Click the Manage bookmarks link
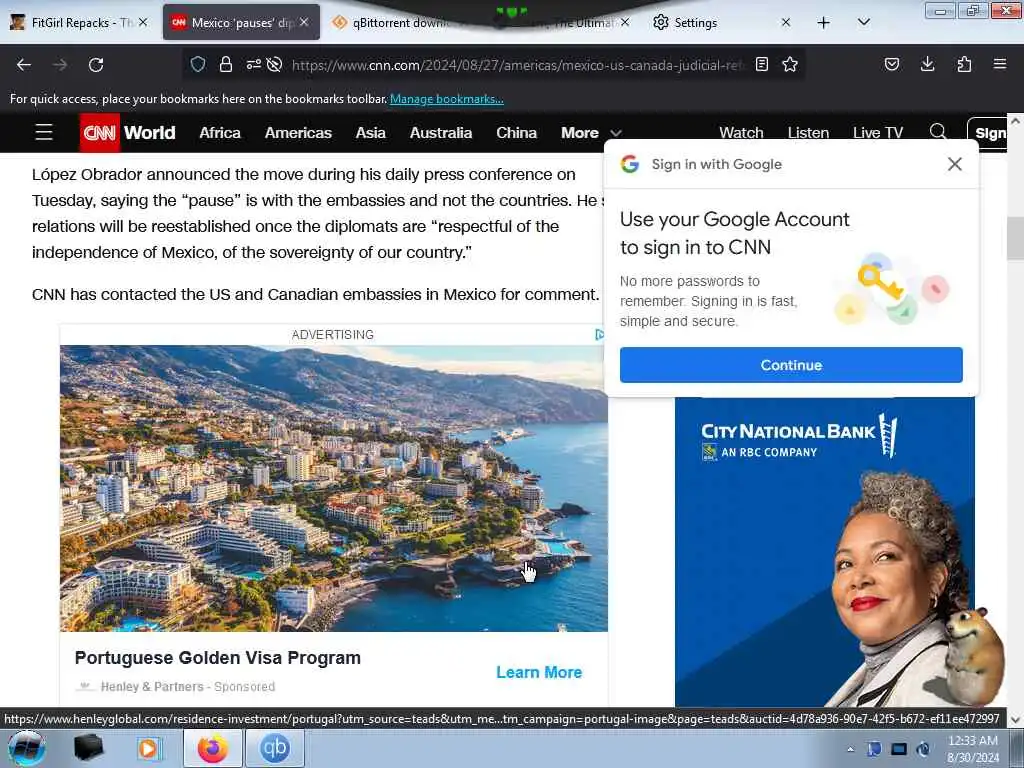Image resolution: width=1024 pixels, height=768 pixels. pyautogui.click(x=447, y=99)
